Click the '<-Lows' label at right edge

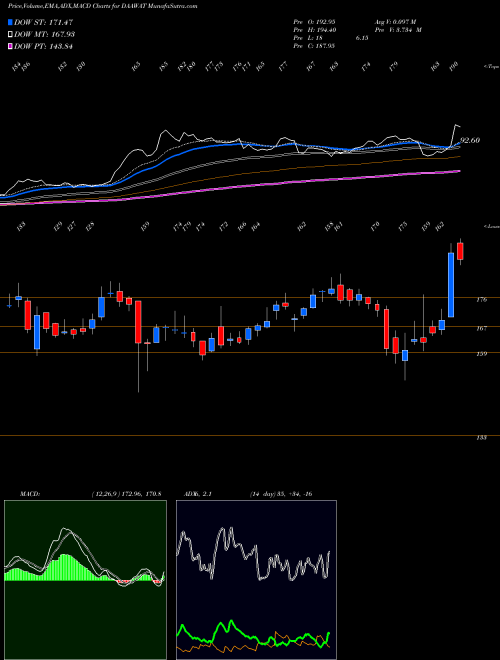[491, 226]
